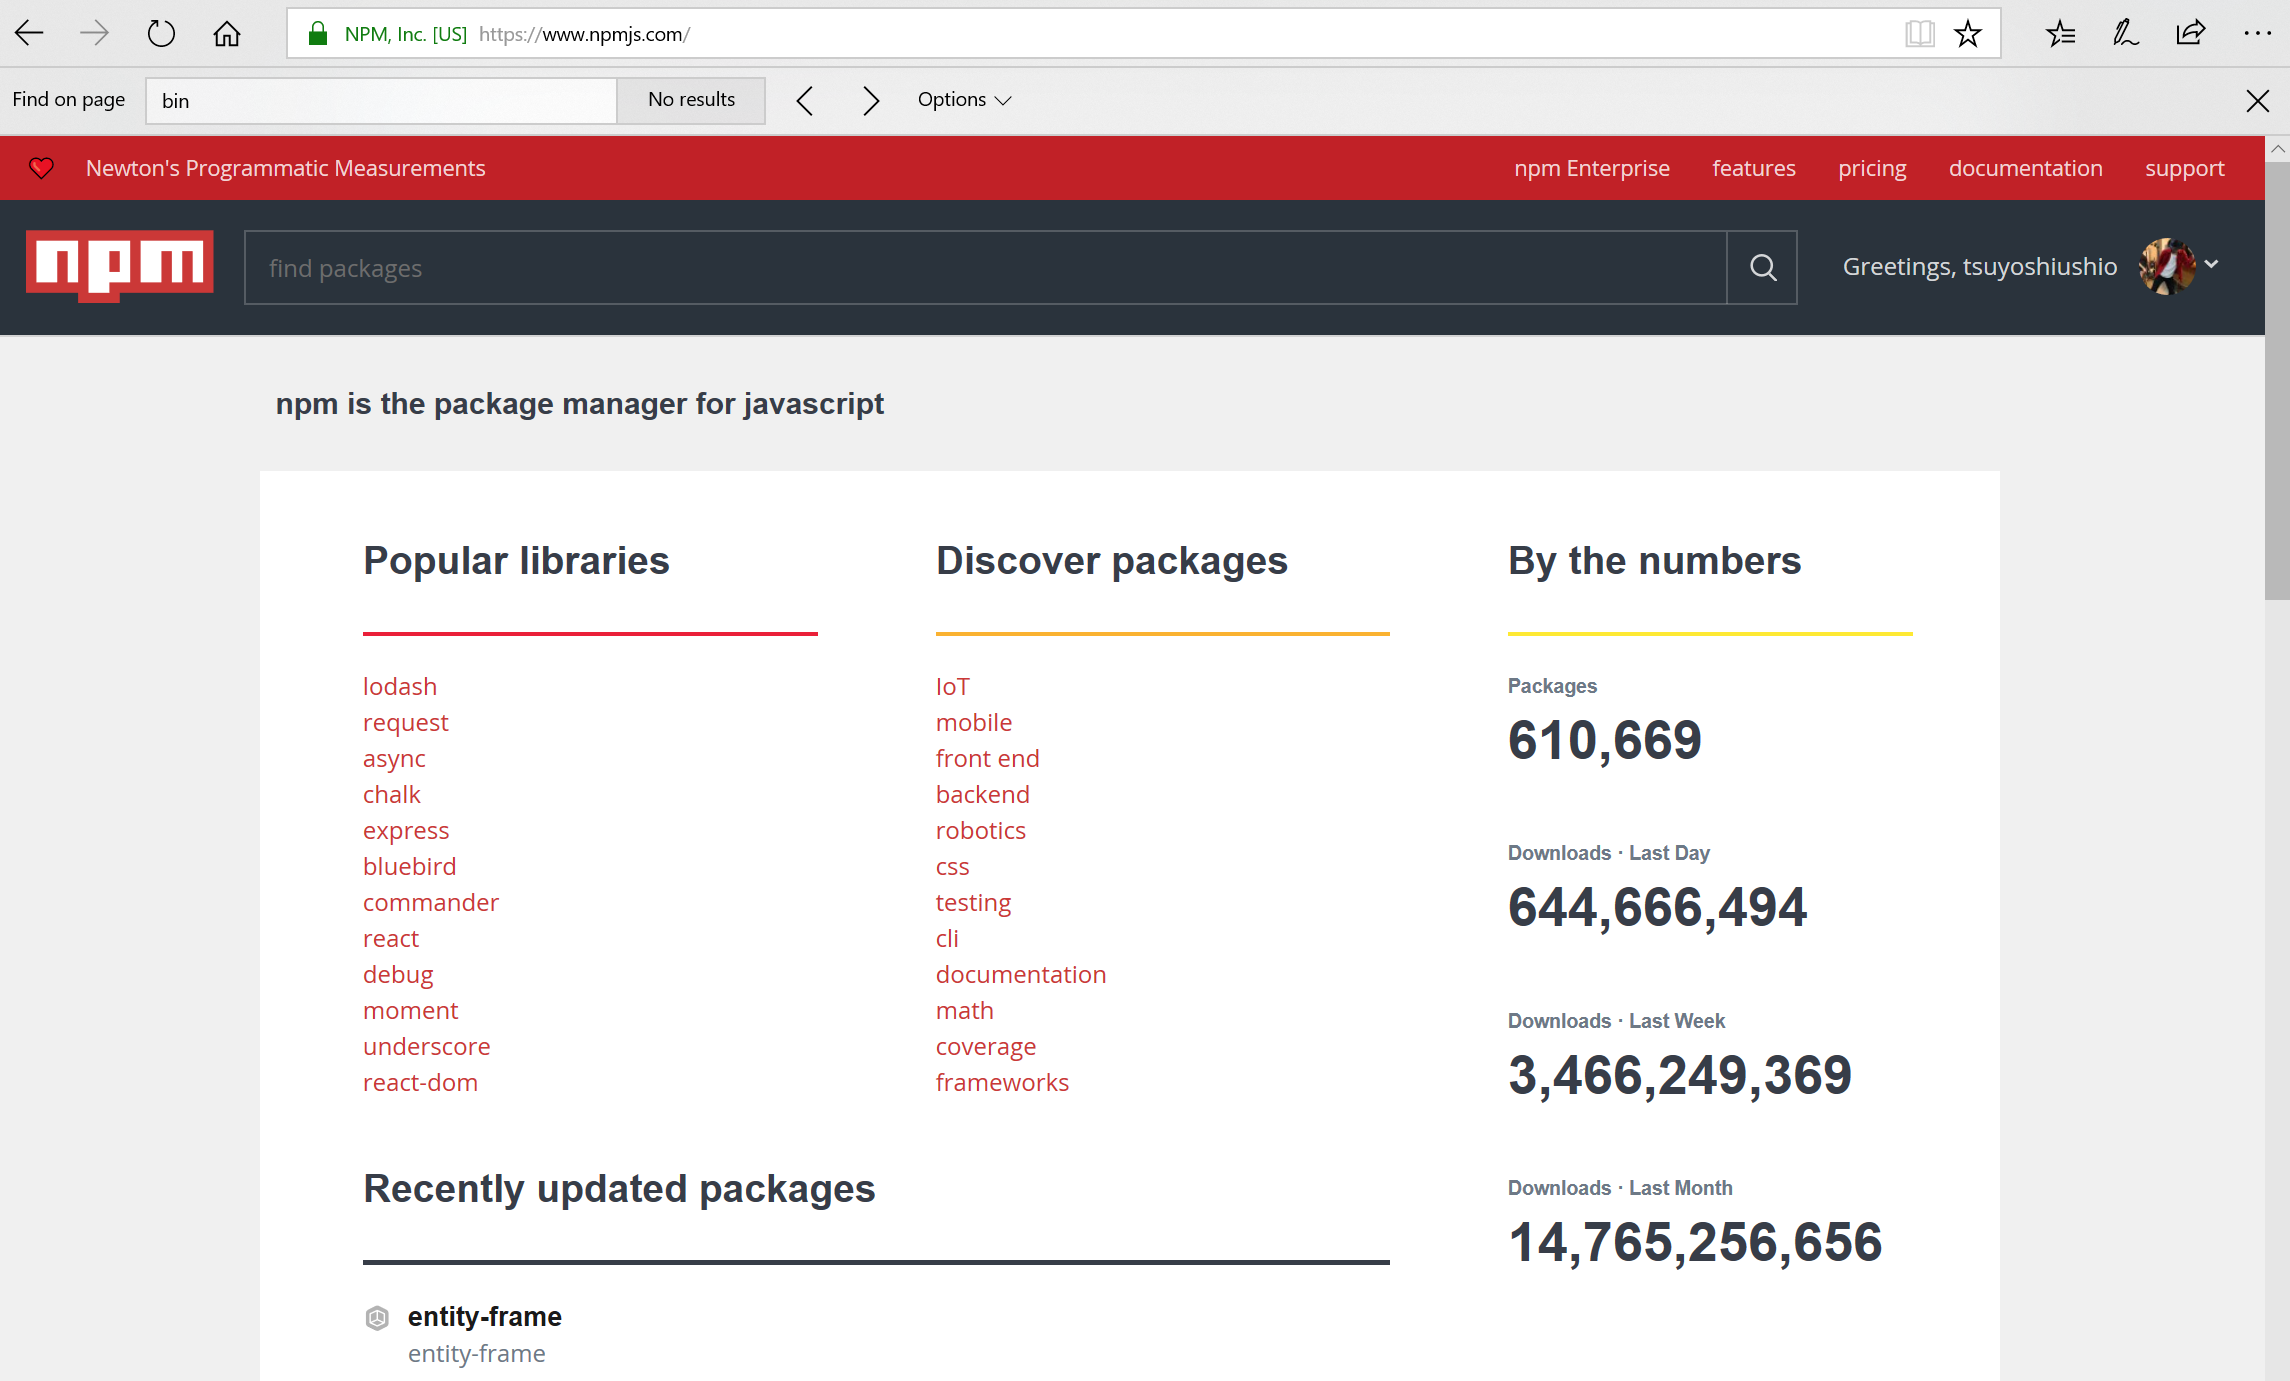Add the page to favorites via the star
This screenshot has height=1381, width=2290.
click(1968, 32)
